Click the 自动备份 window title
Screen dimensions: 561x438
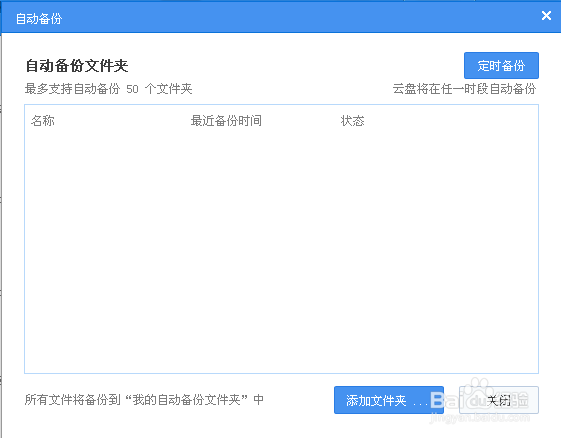point(39,18)
